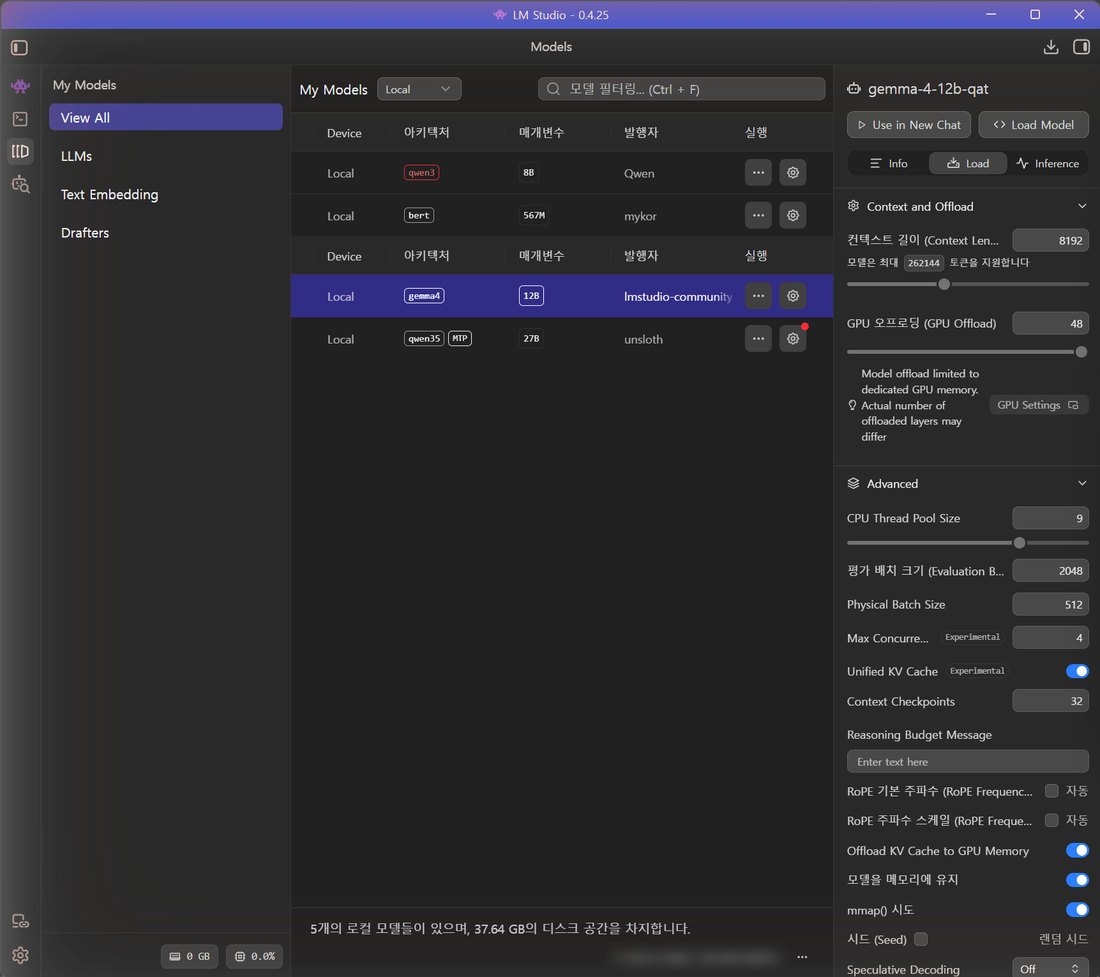Toggle mmap() 시도 switch
This screenshot has width=1100, height=977.
coord(1077,910)
